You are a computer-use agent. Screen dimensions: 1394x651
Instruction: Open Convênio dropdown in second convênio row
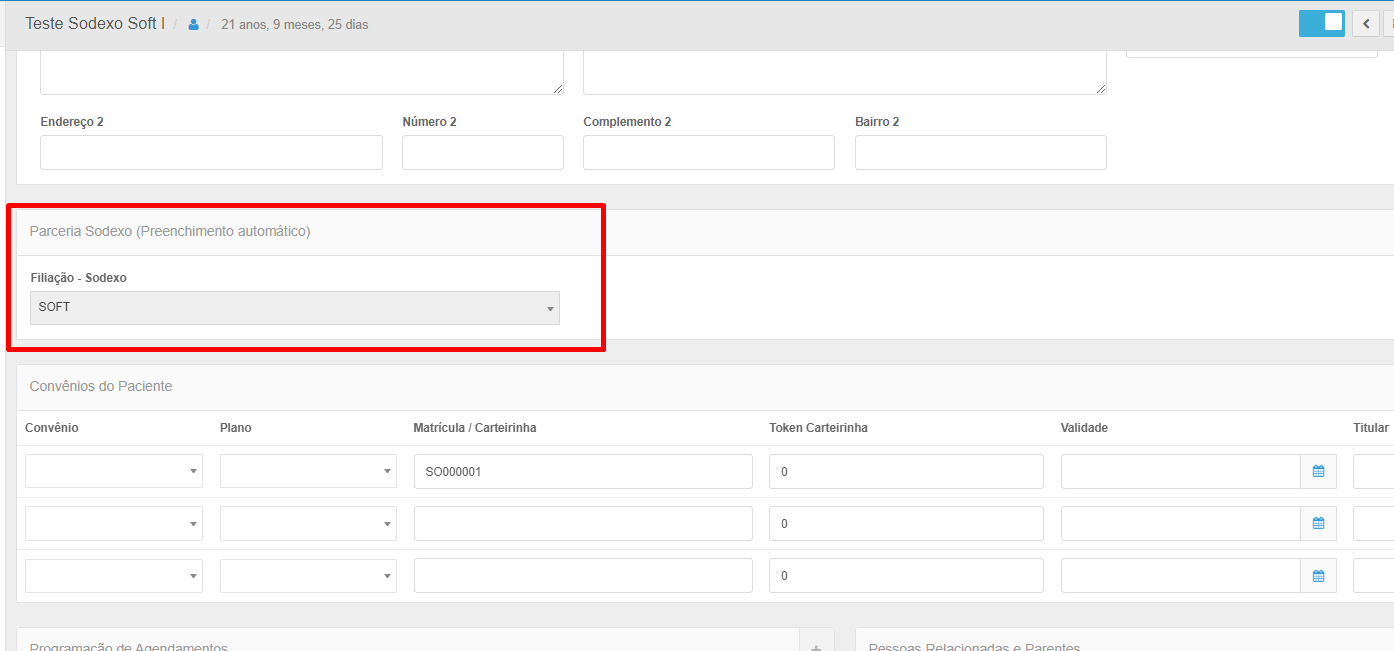(114, 523)
